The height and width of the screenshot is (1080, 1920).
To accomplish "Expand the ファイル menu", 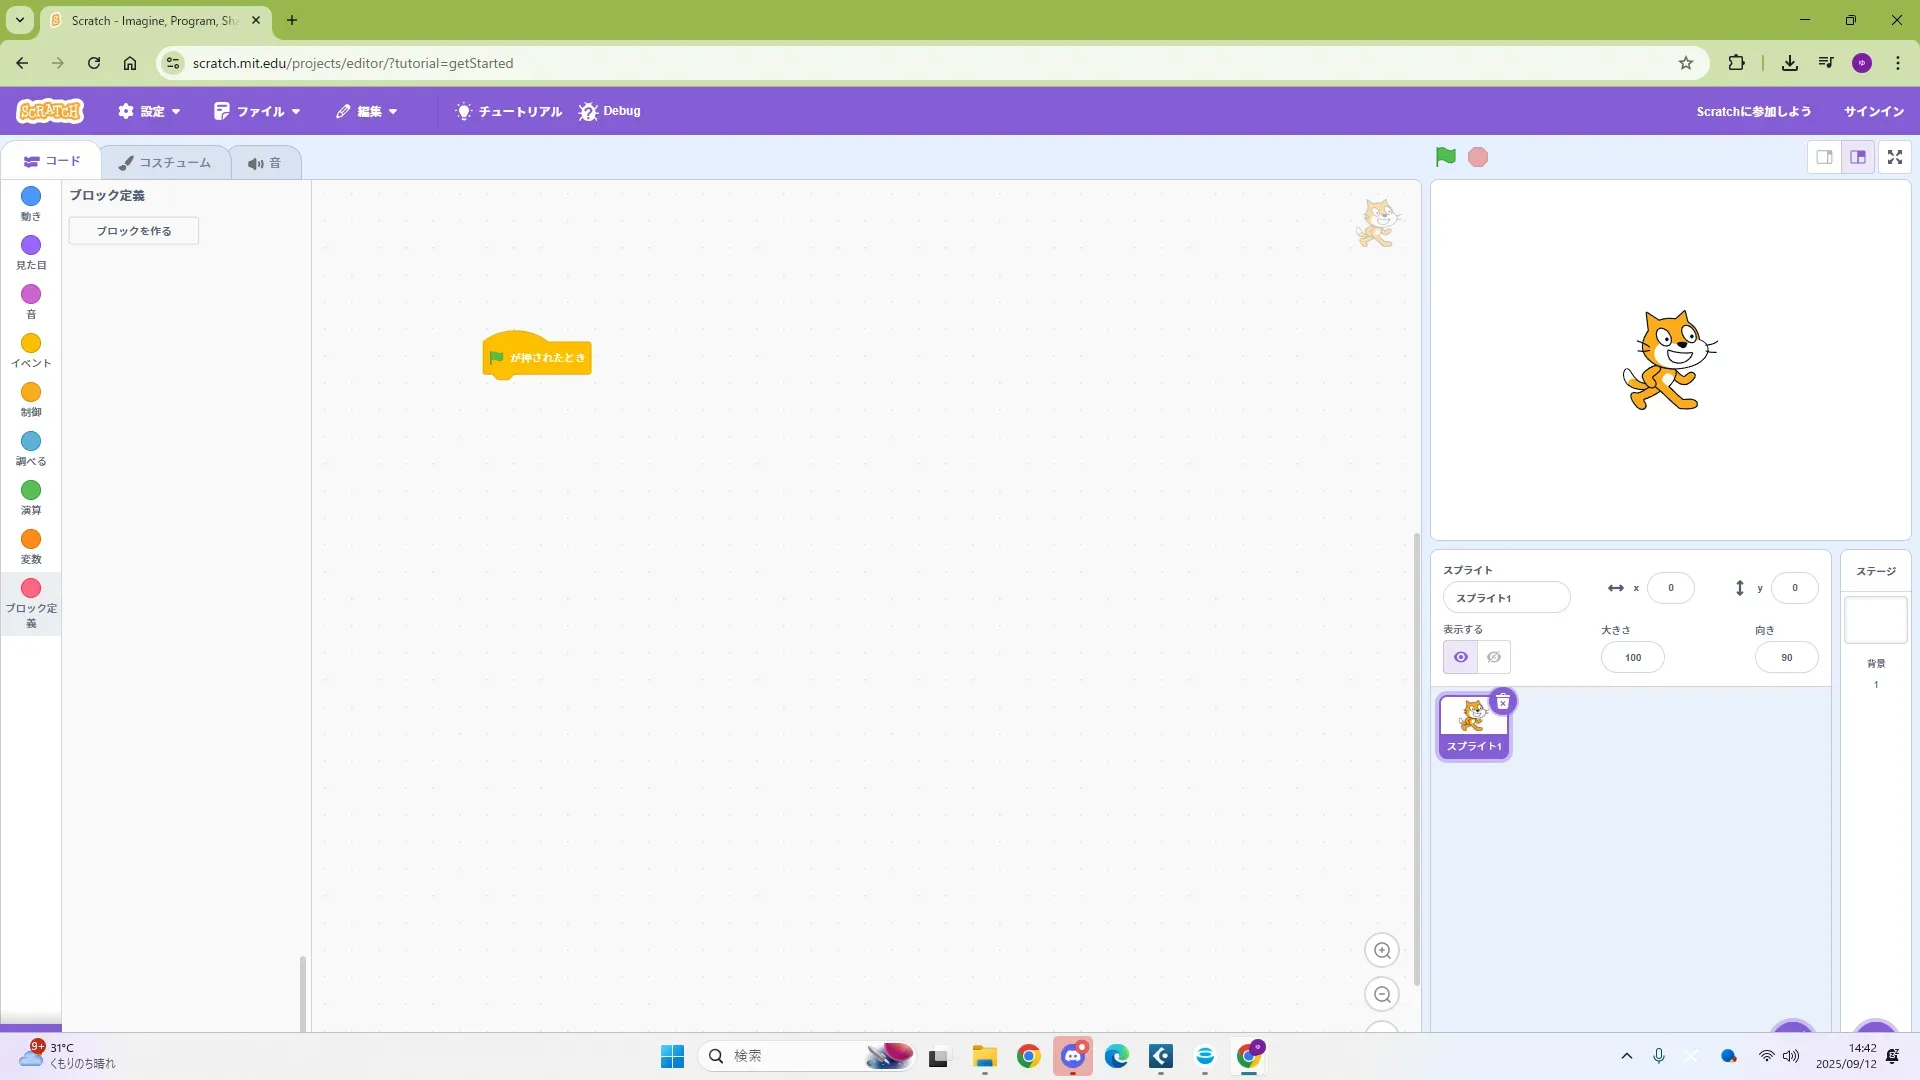I will [257, 111].
